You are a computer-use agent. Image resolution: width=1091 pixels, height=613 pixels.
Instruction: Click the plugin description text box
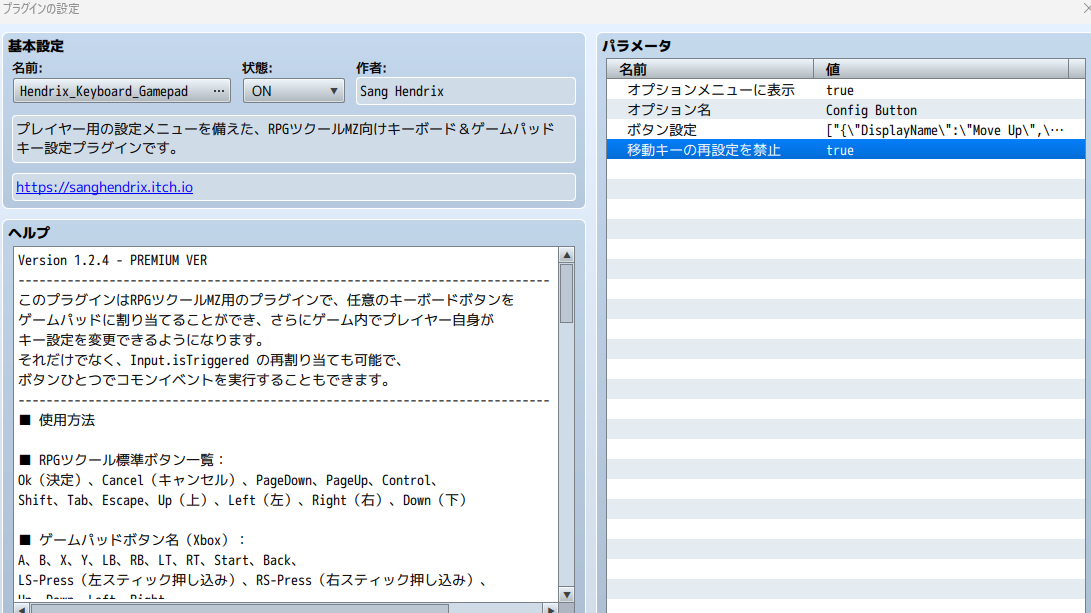[294, 139]
